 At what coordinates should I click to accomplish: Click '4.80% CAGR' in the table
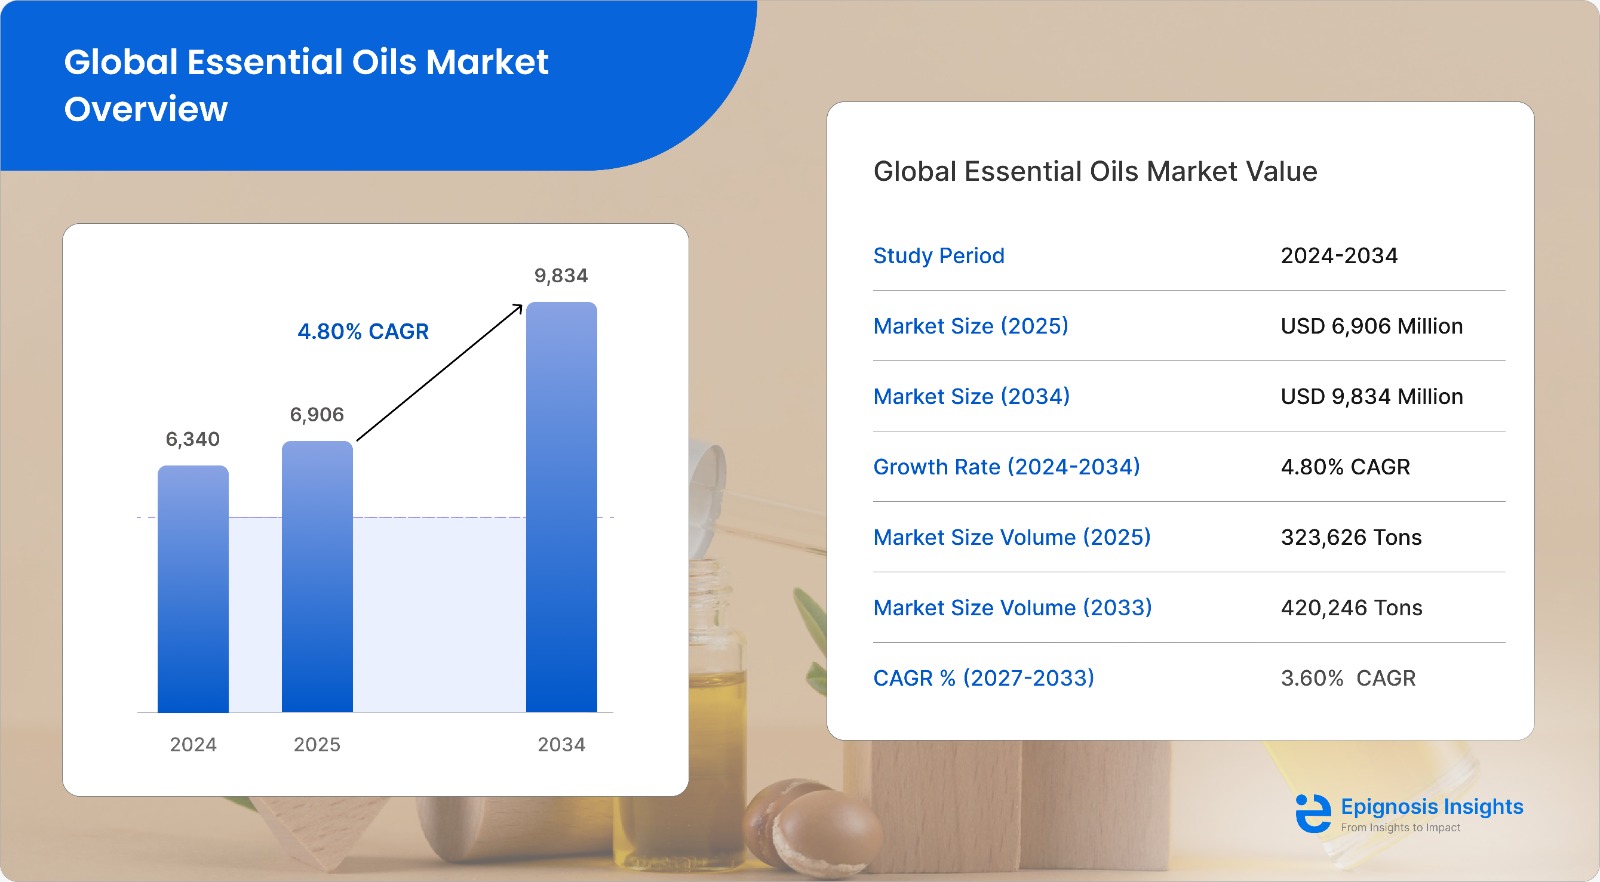1346,467
